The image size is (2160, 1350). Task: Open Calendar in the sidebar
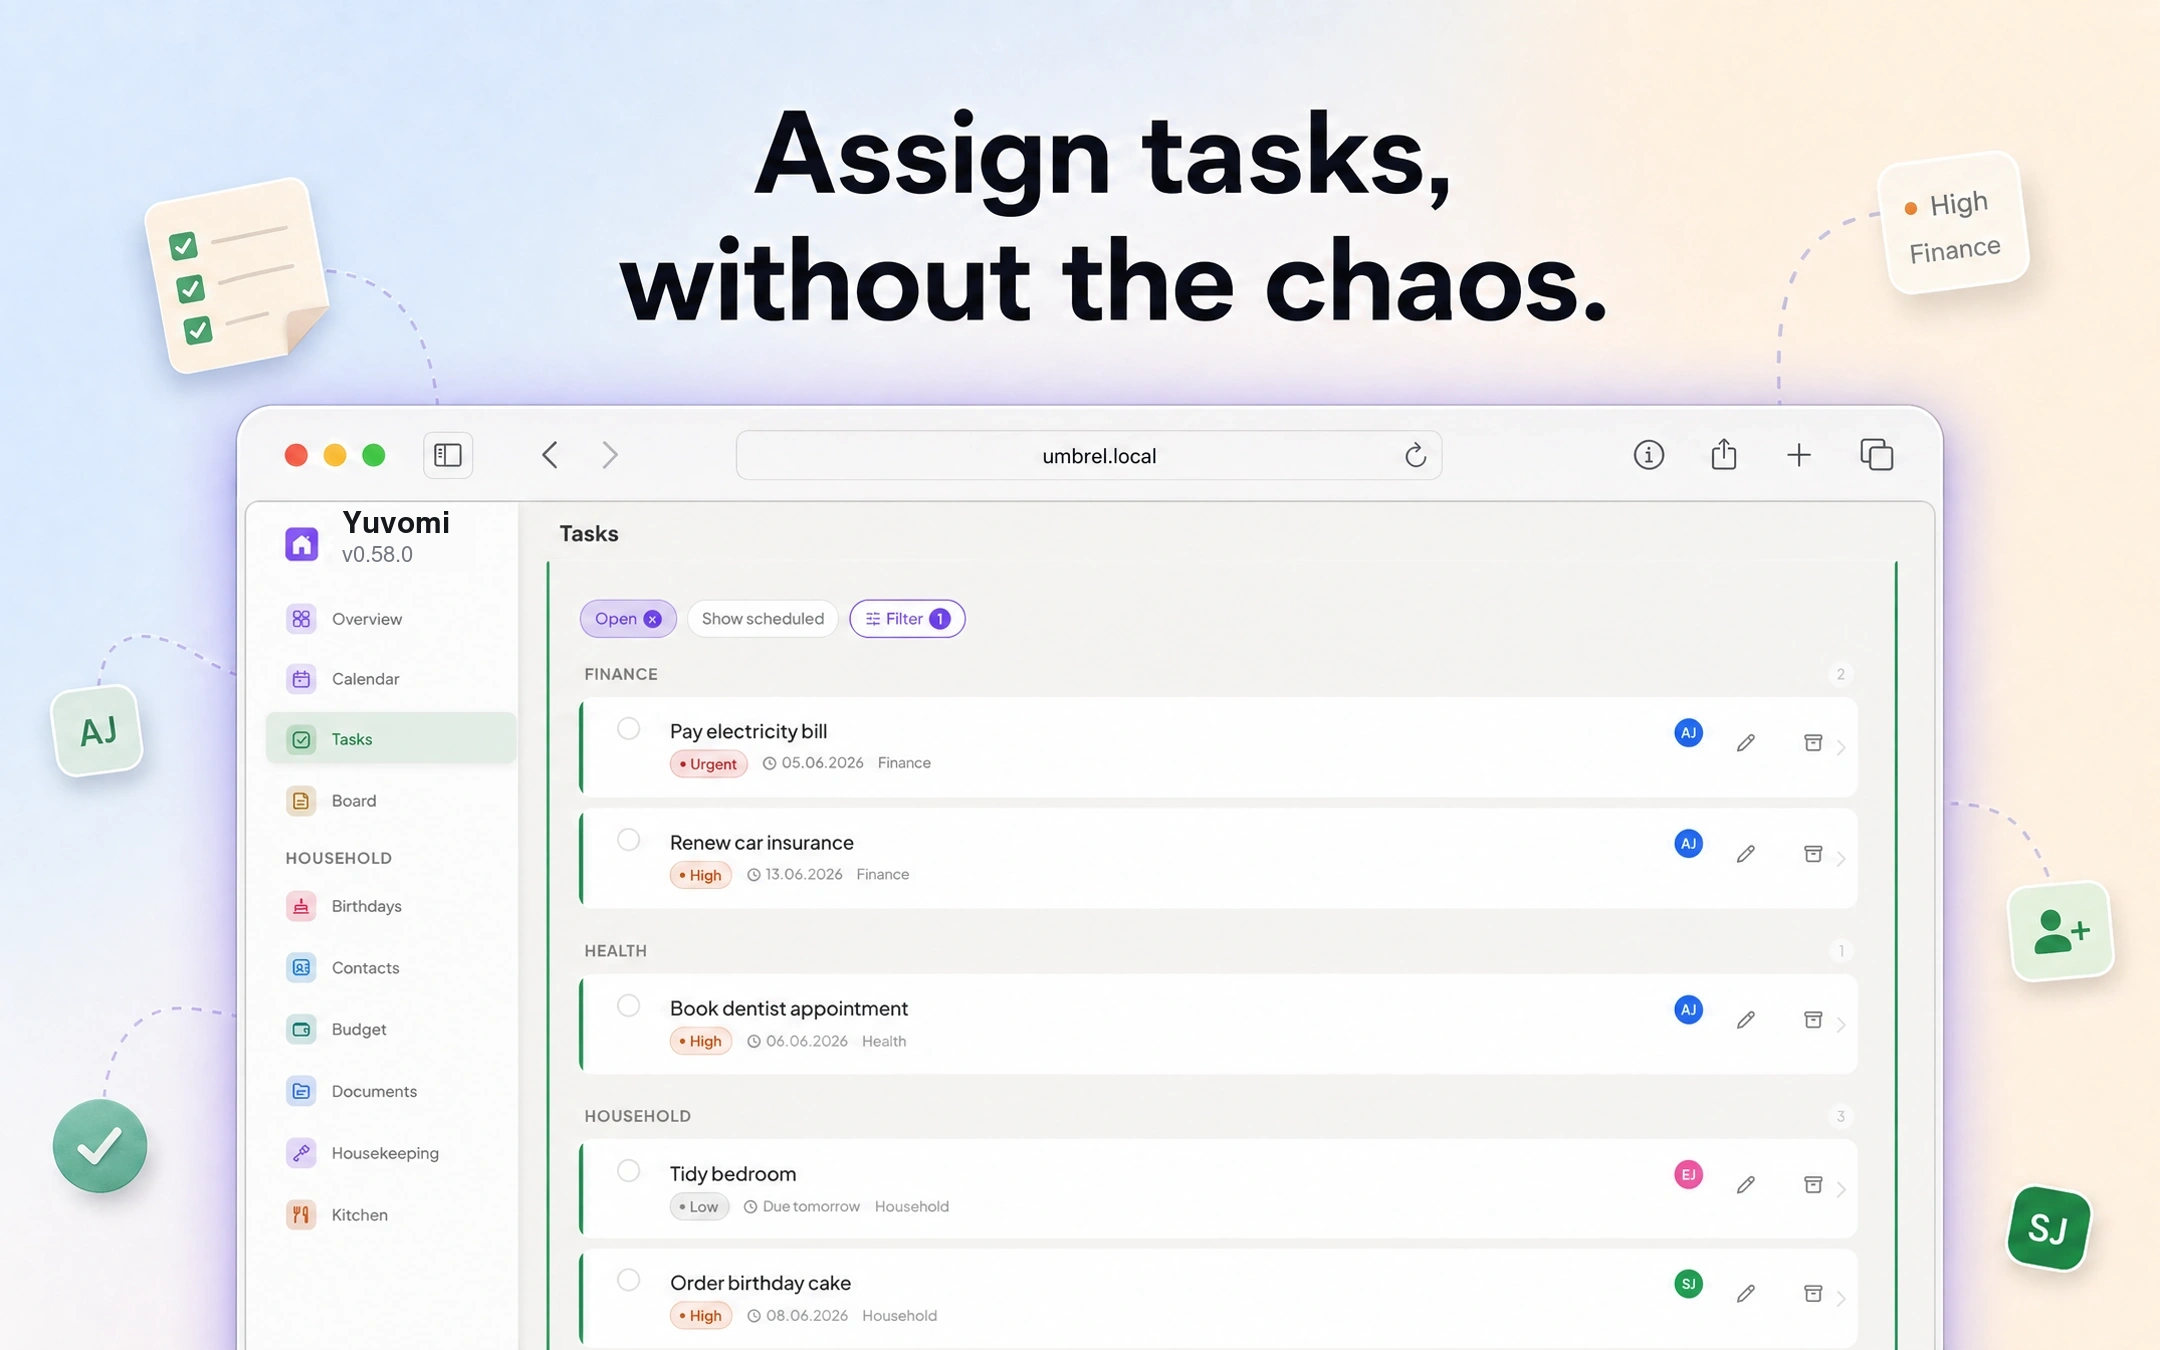[x=391, y=679]
